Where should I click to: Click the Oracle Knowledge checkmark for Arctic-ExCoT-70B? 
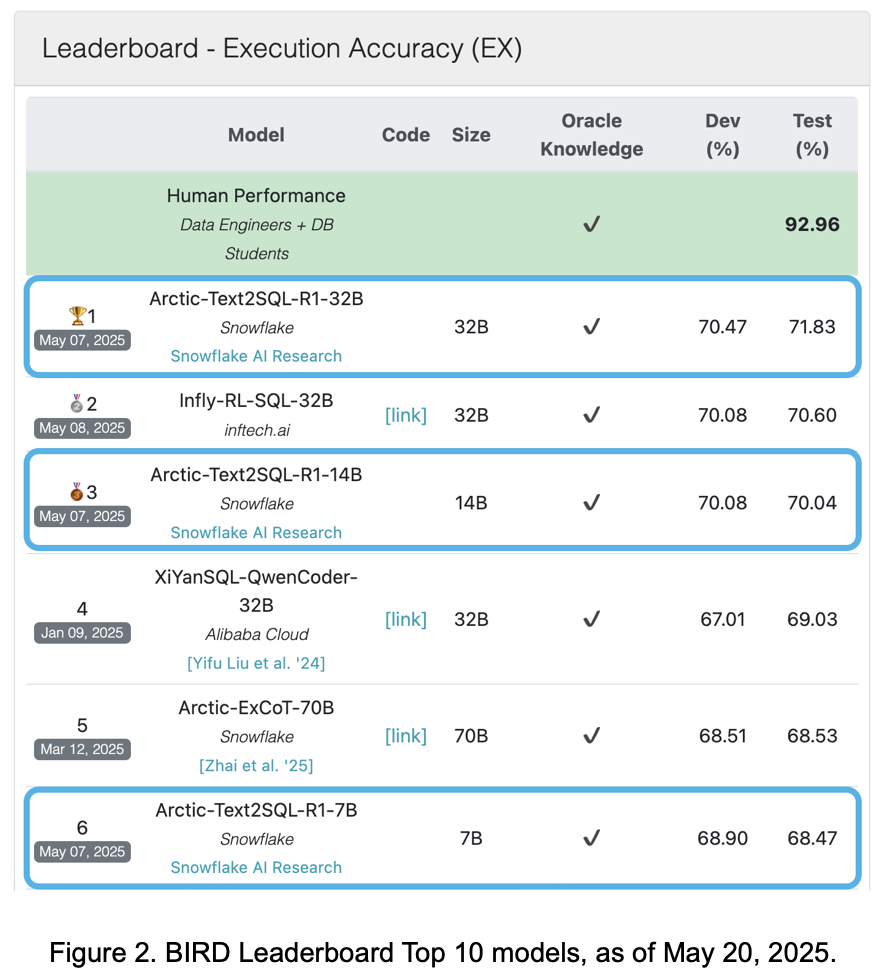pos(591,736)
